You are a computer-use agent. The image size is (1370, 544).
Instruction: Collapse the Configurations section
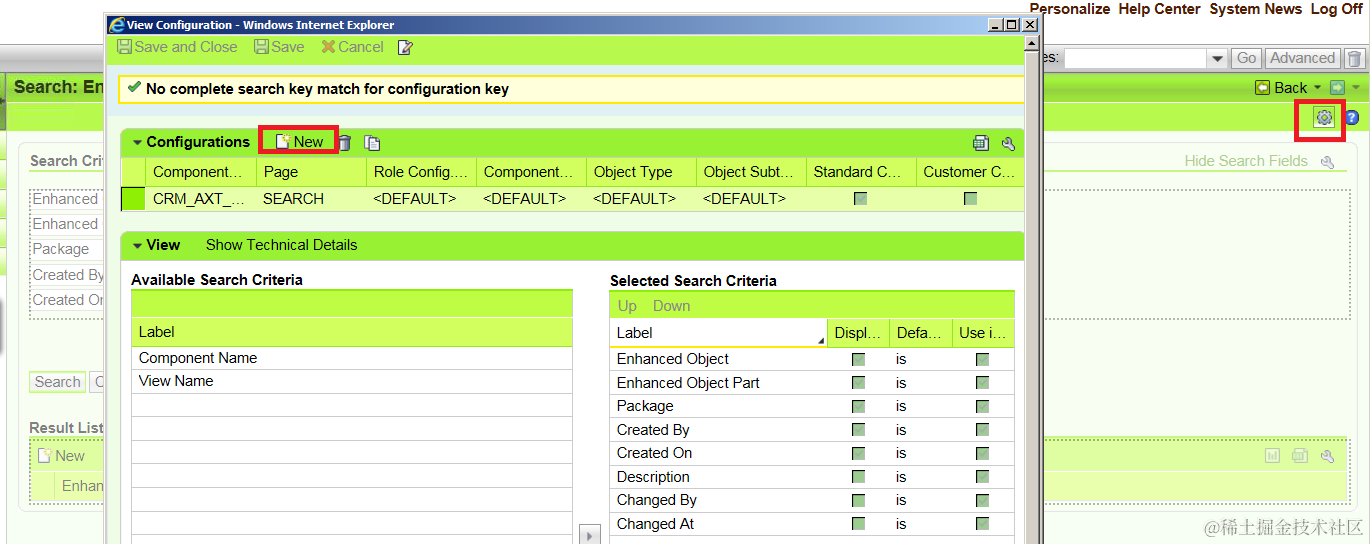pos(137,142)
